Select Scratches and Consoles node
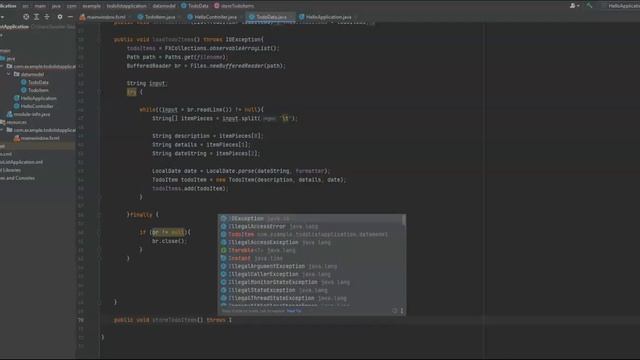This screenshot has height=360, width=640. pos(18,178)
